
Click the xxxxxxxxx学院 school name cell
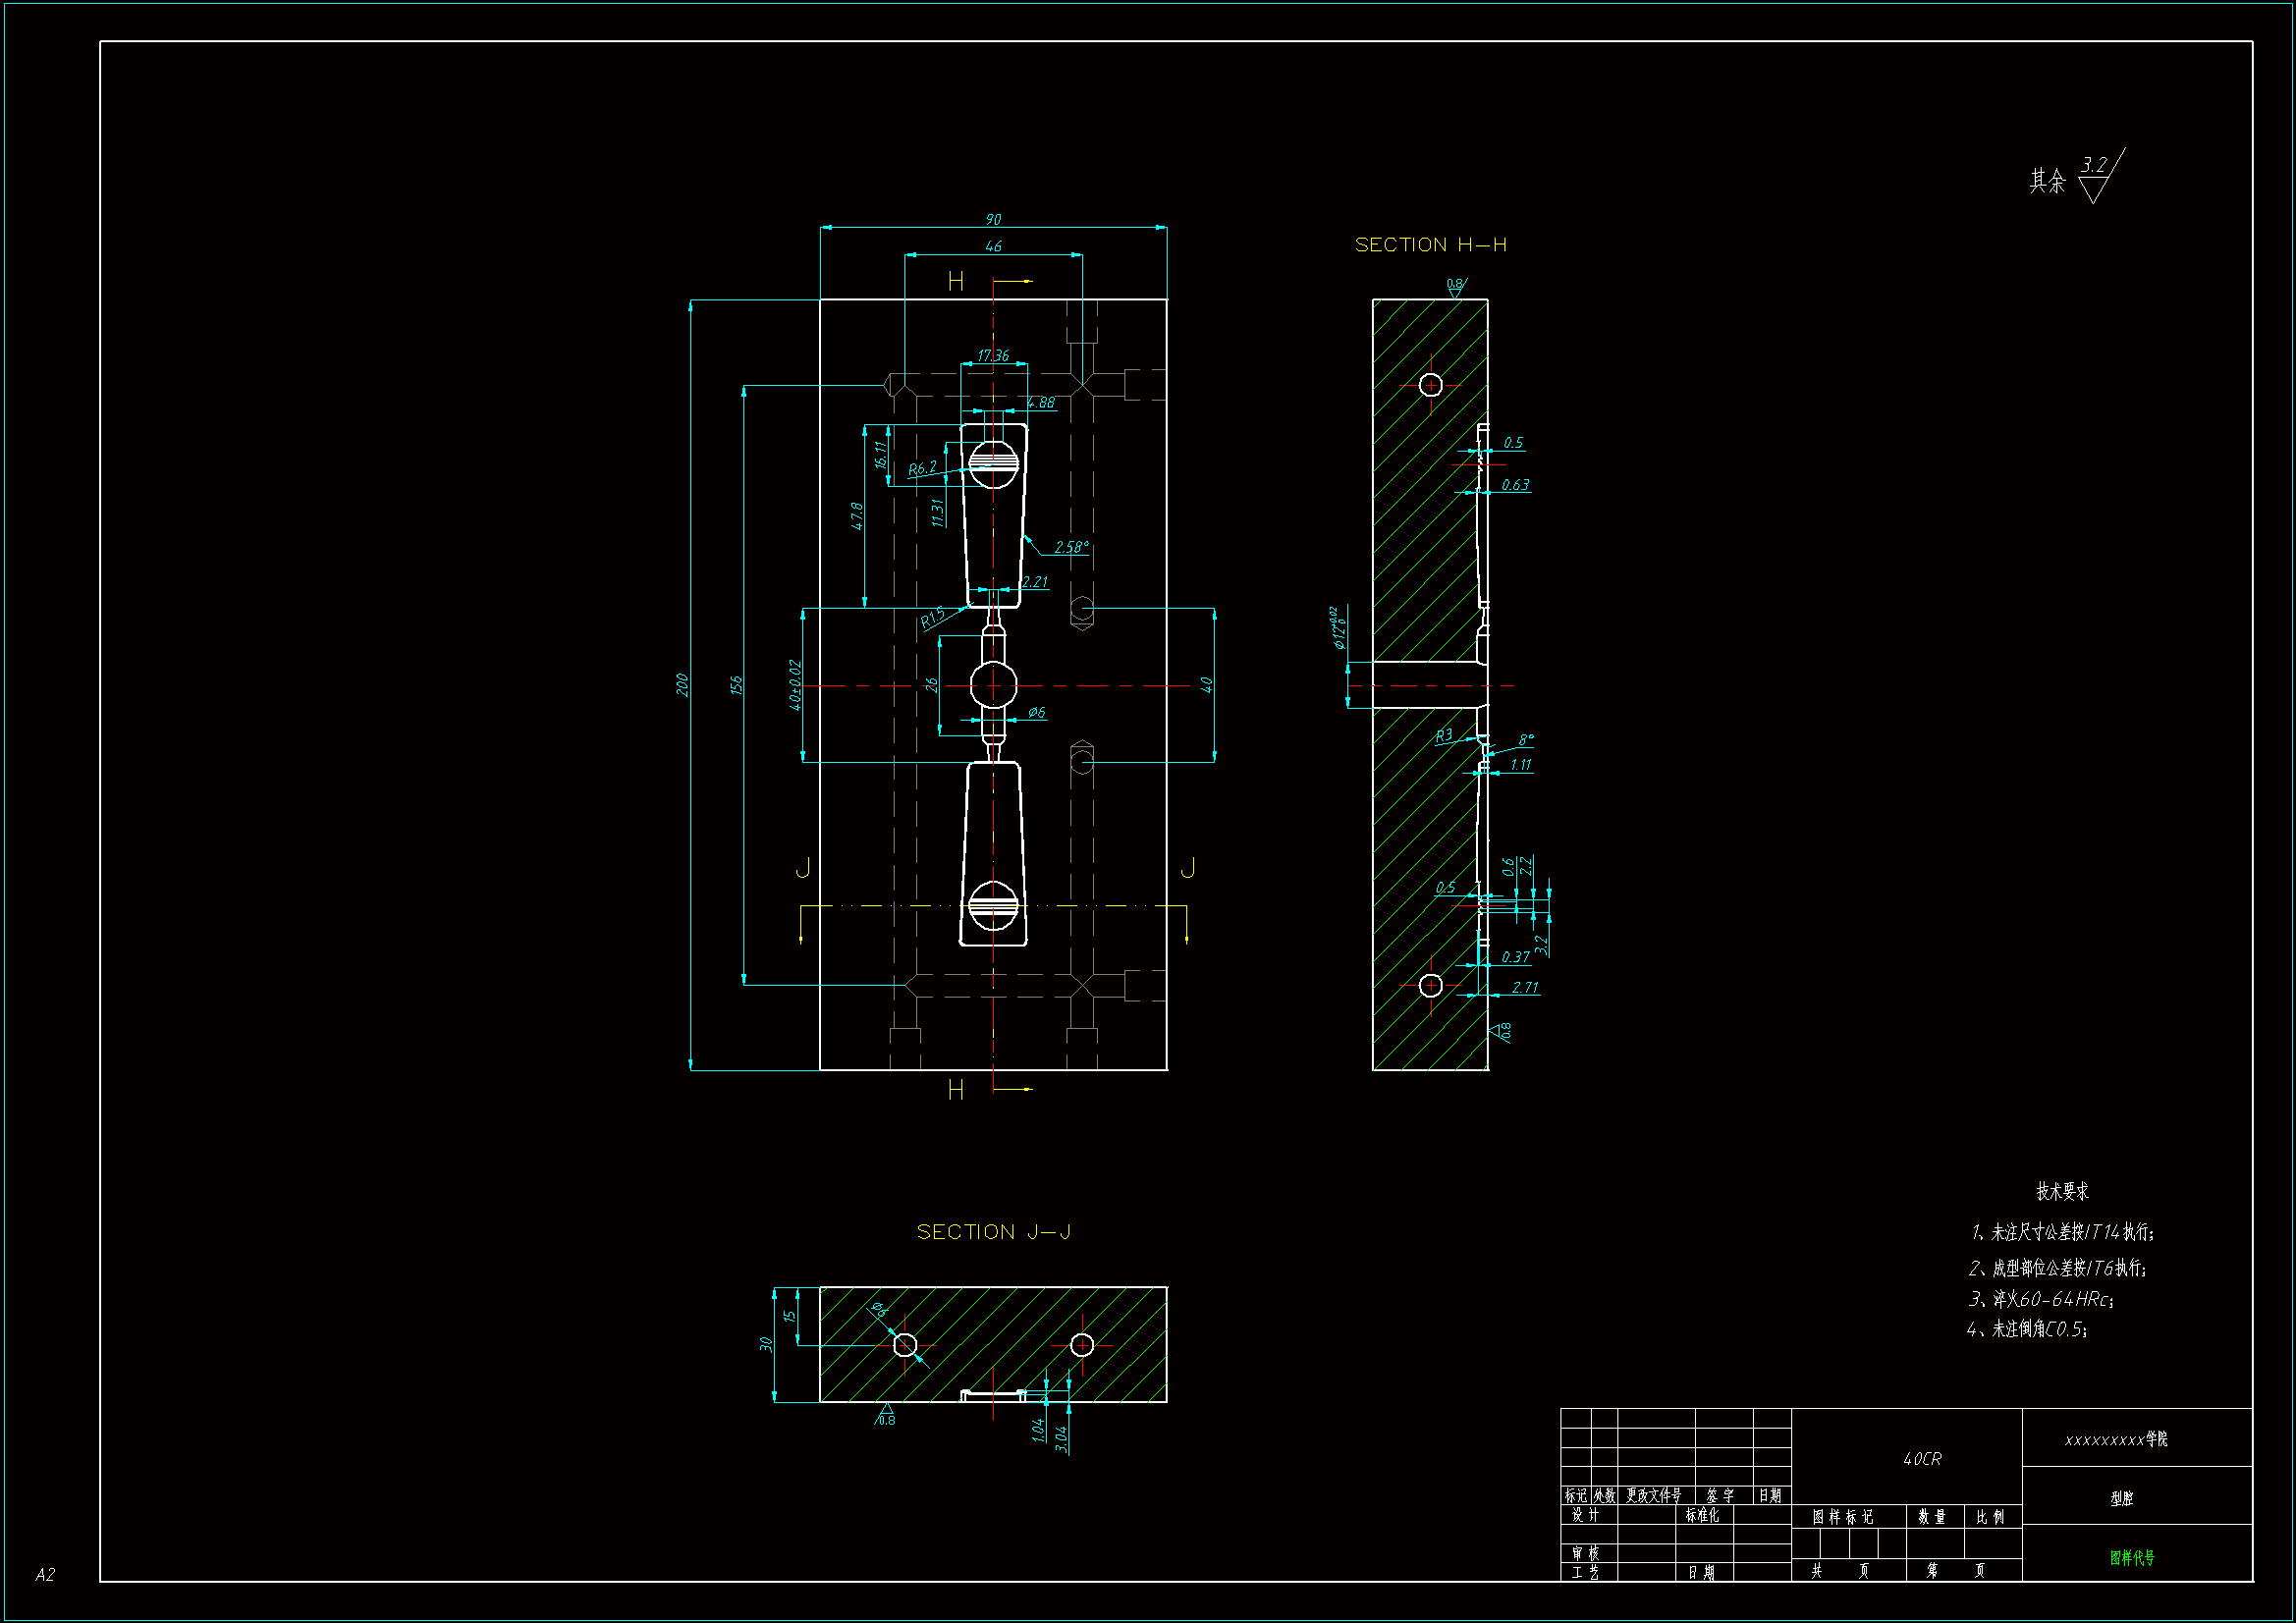click(2116, 1439)
